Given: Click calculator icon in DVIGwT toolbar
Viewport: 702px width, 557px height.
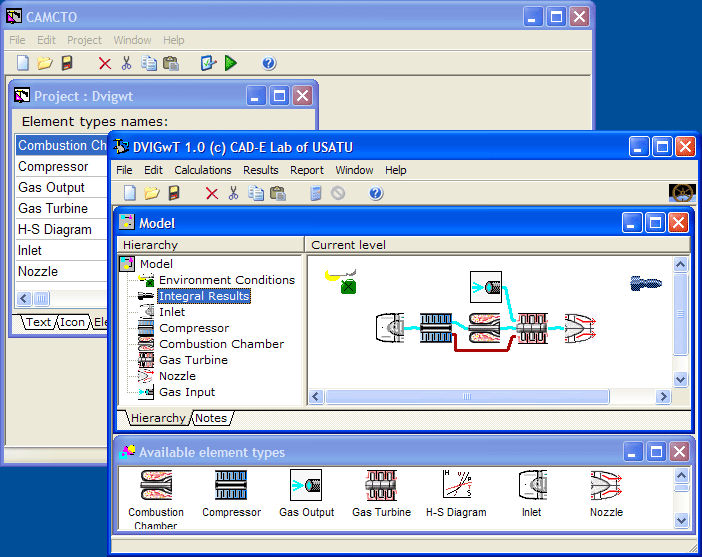Looking at the screenshot, I should click(x=316, y=193).
